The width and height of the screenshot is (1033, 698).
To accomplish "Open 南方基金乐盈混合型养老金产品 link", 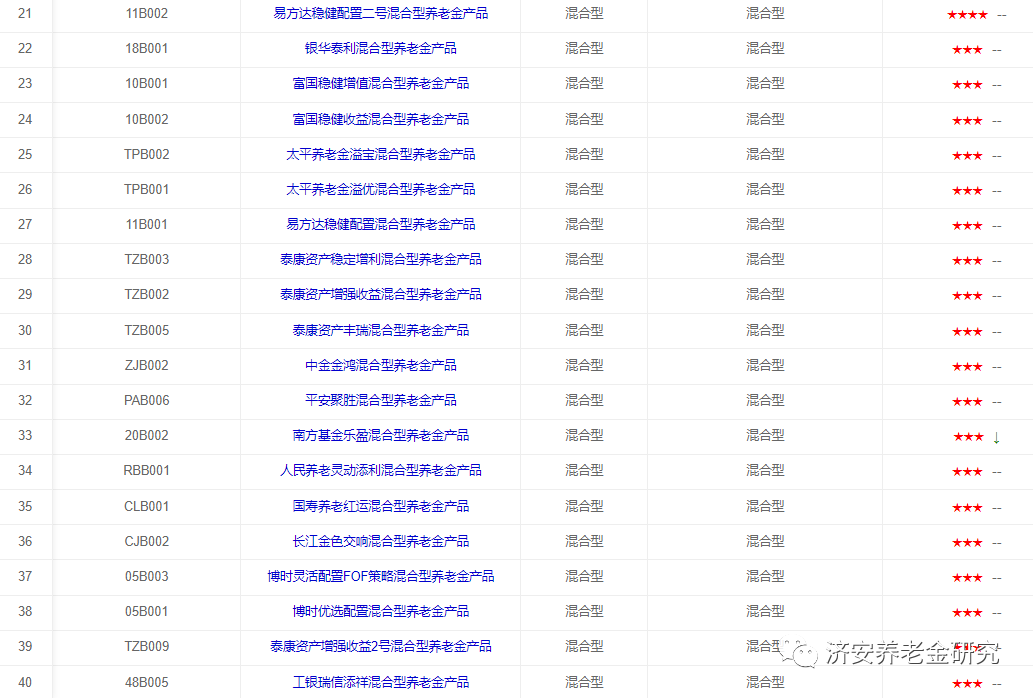I will pos(380,435).
